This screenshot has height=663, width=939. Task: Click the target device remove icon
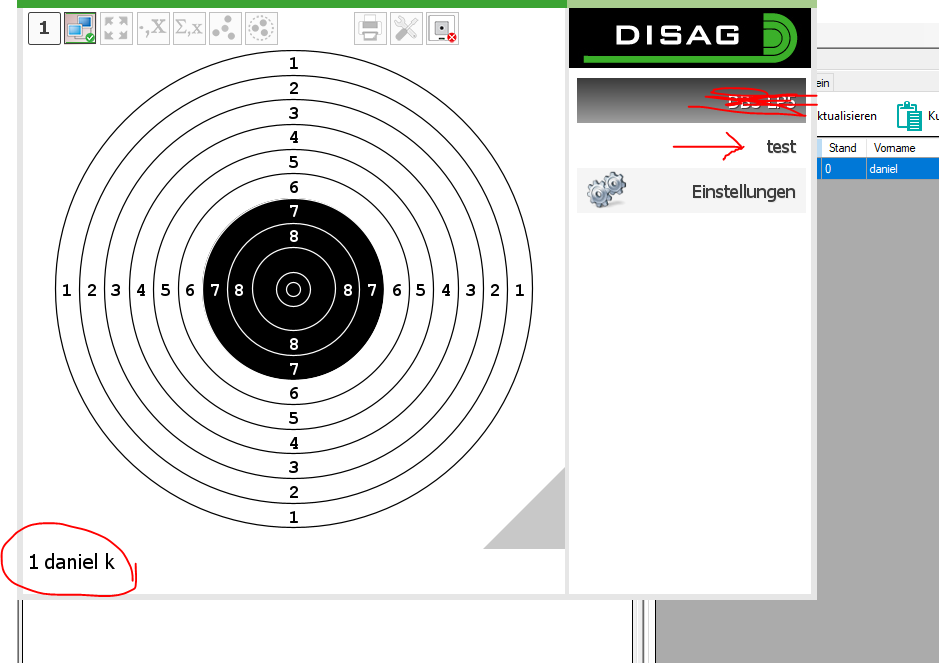(x=442, y=29)
